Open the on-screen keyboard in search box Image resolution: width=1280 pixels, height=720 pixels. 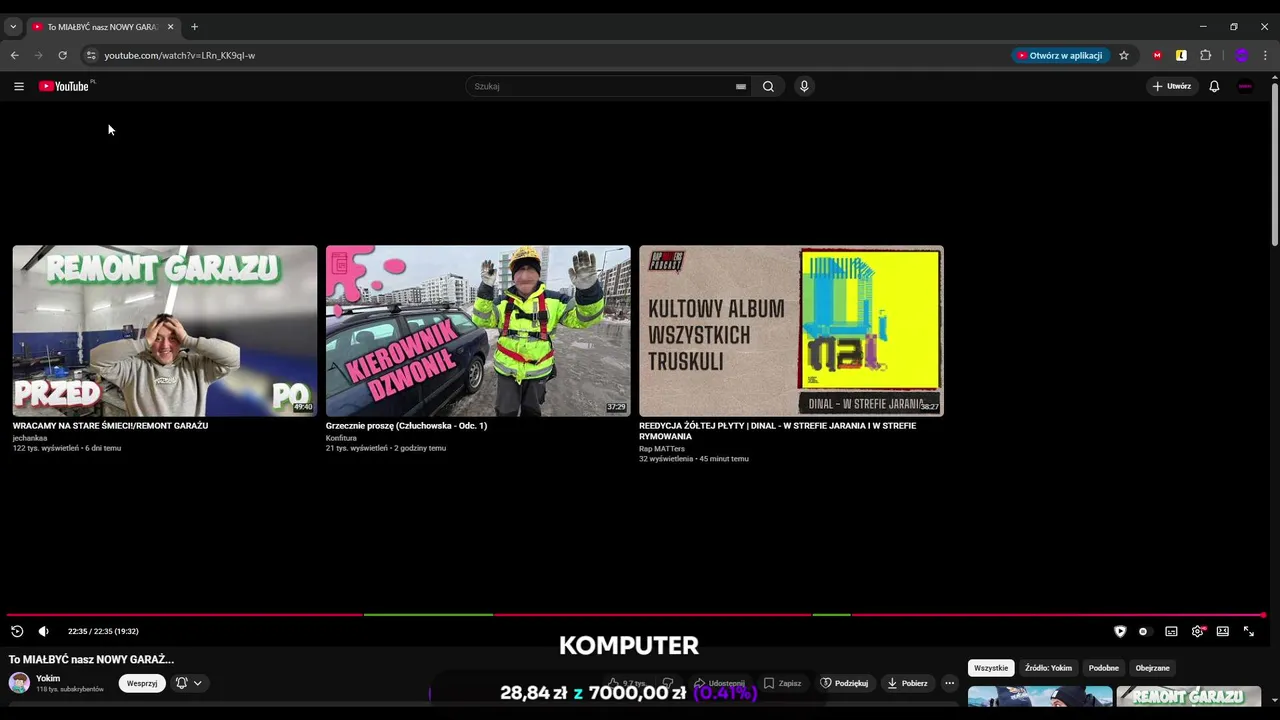pyautogui.click(x=741, y=86)
